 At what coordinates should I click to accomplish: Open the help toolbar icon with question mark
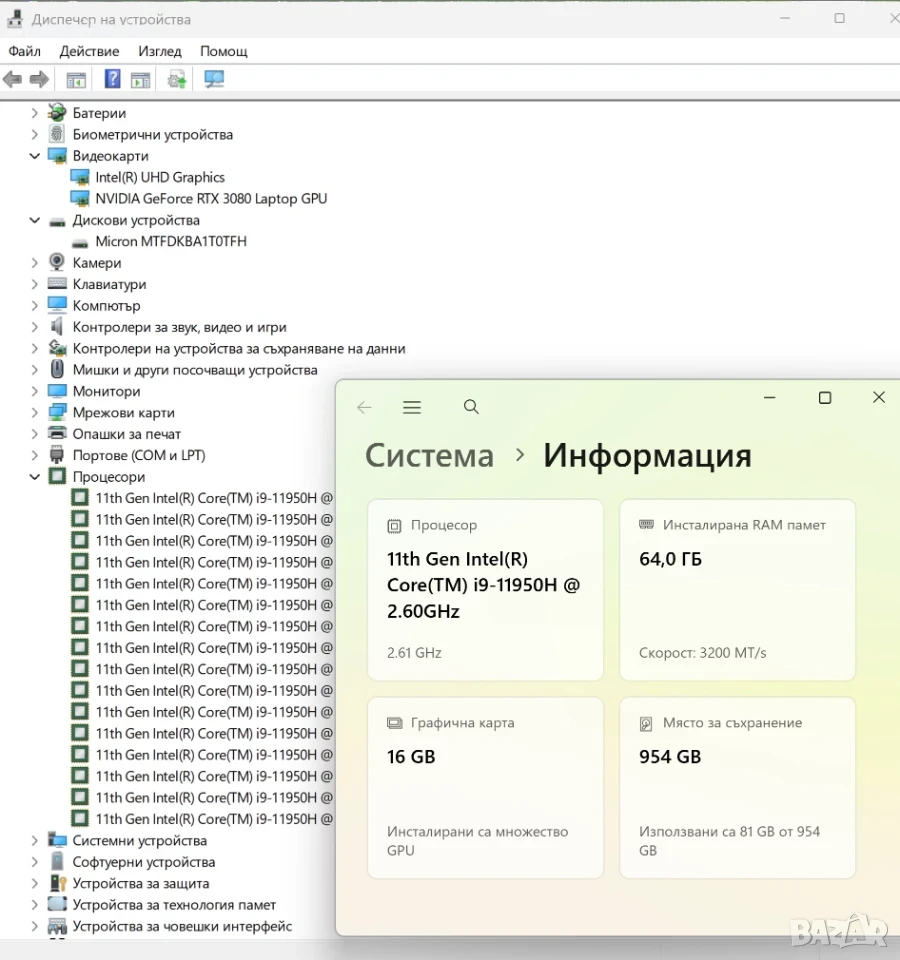click(x=113, y=79)
